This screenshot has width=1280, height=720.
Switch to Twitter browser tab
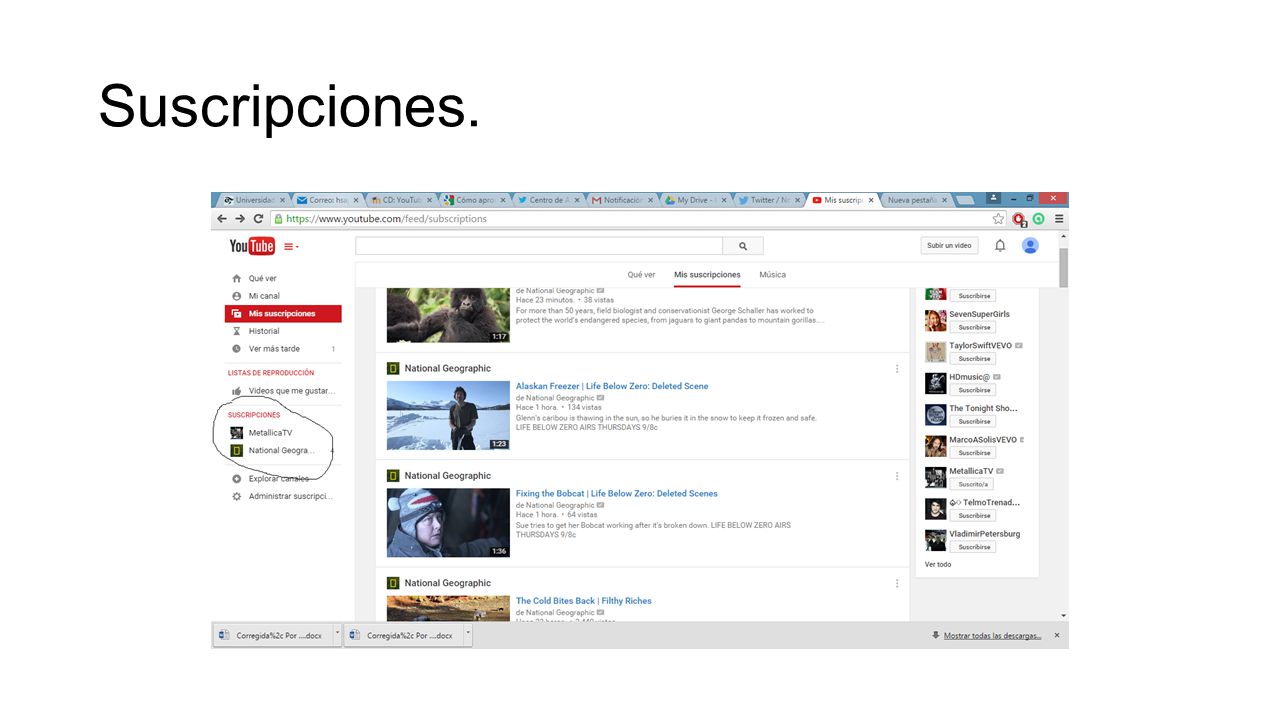coord(768,200)
